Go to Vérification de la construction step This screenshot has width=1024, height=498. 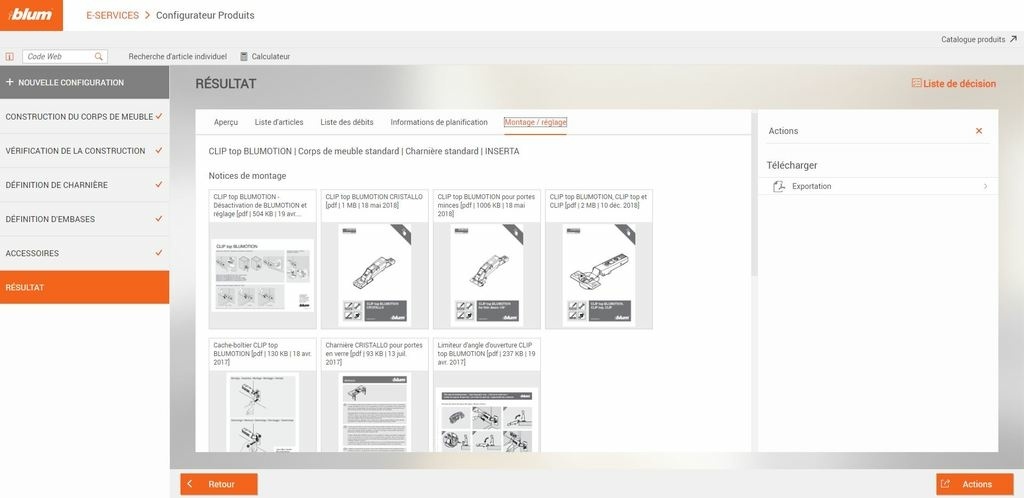pos(84,151)
